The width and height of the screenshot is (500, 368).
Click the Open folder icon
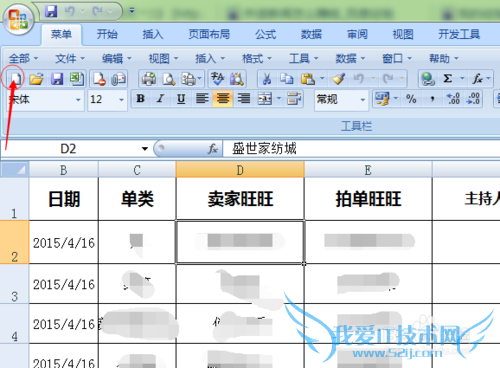tap(36, 79)
